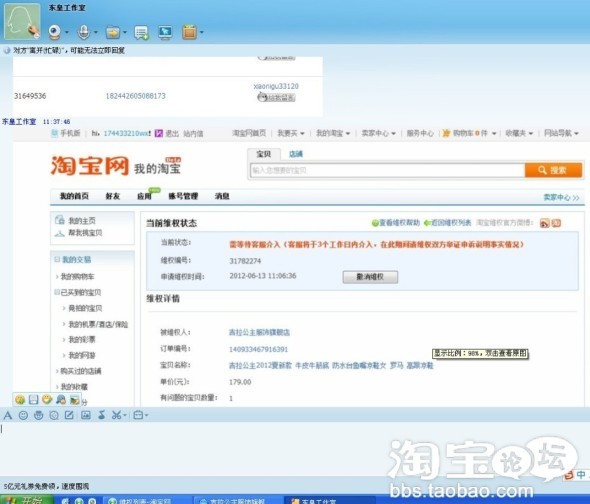The width and height of the screenshot is (590, 504).
Task: Click the 卖家中心 >> link on right
Action: coord(561,197)
